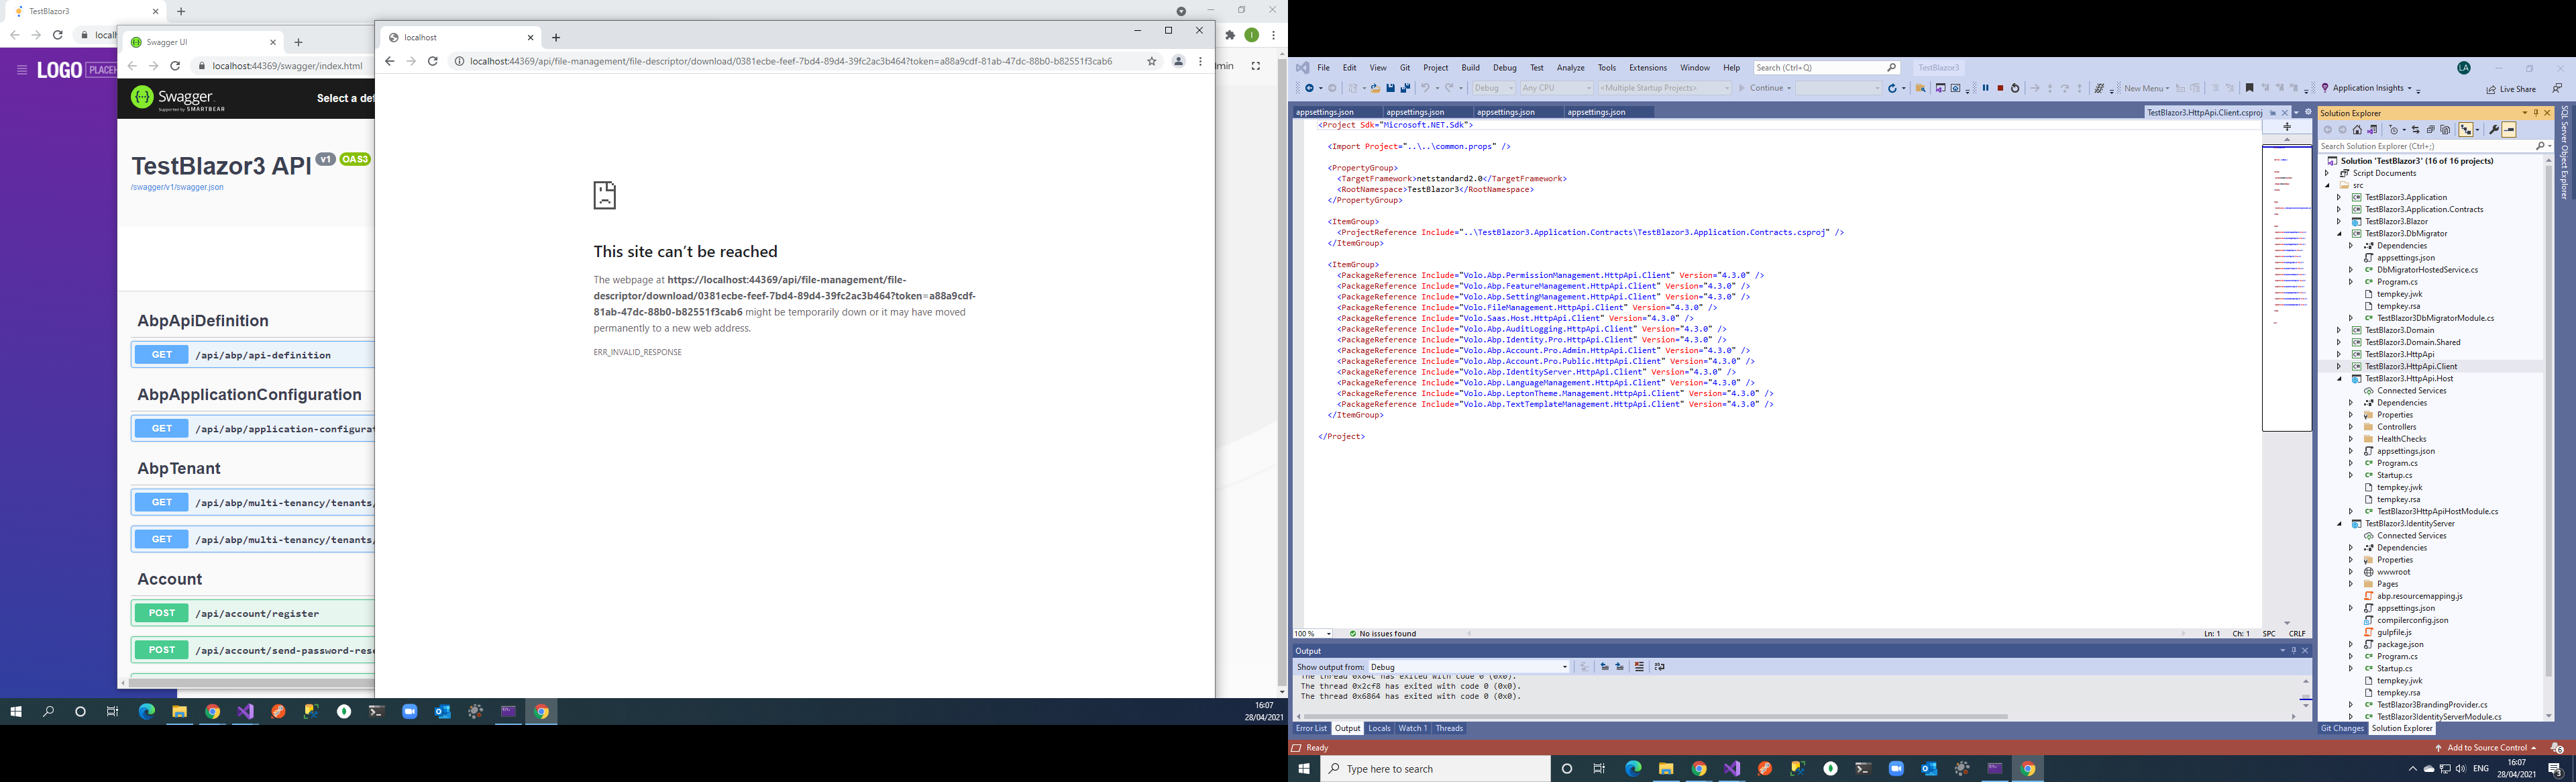Click the Restart debugging icon
The height and width of the screenshot is (782, 2576).
click(x=2015, y=88)
